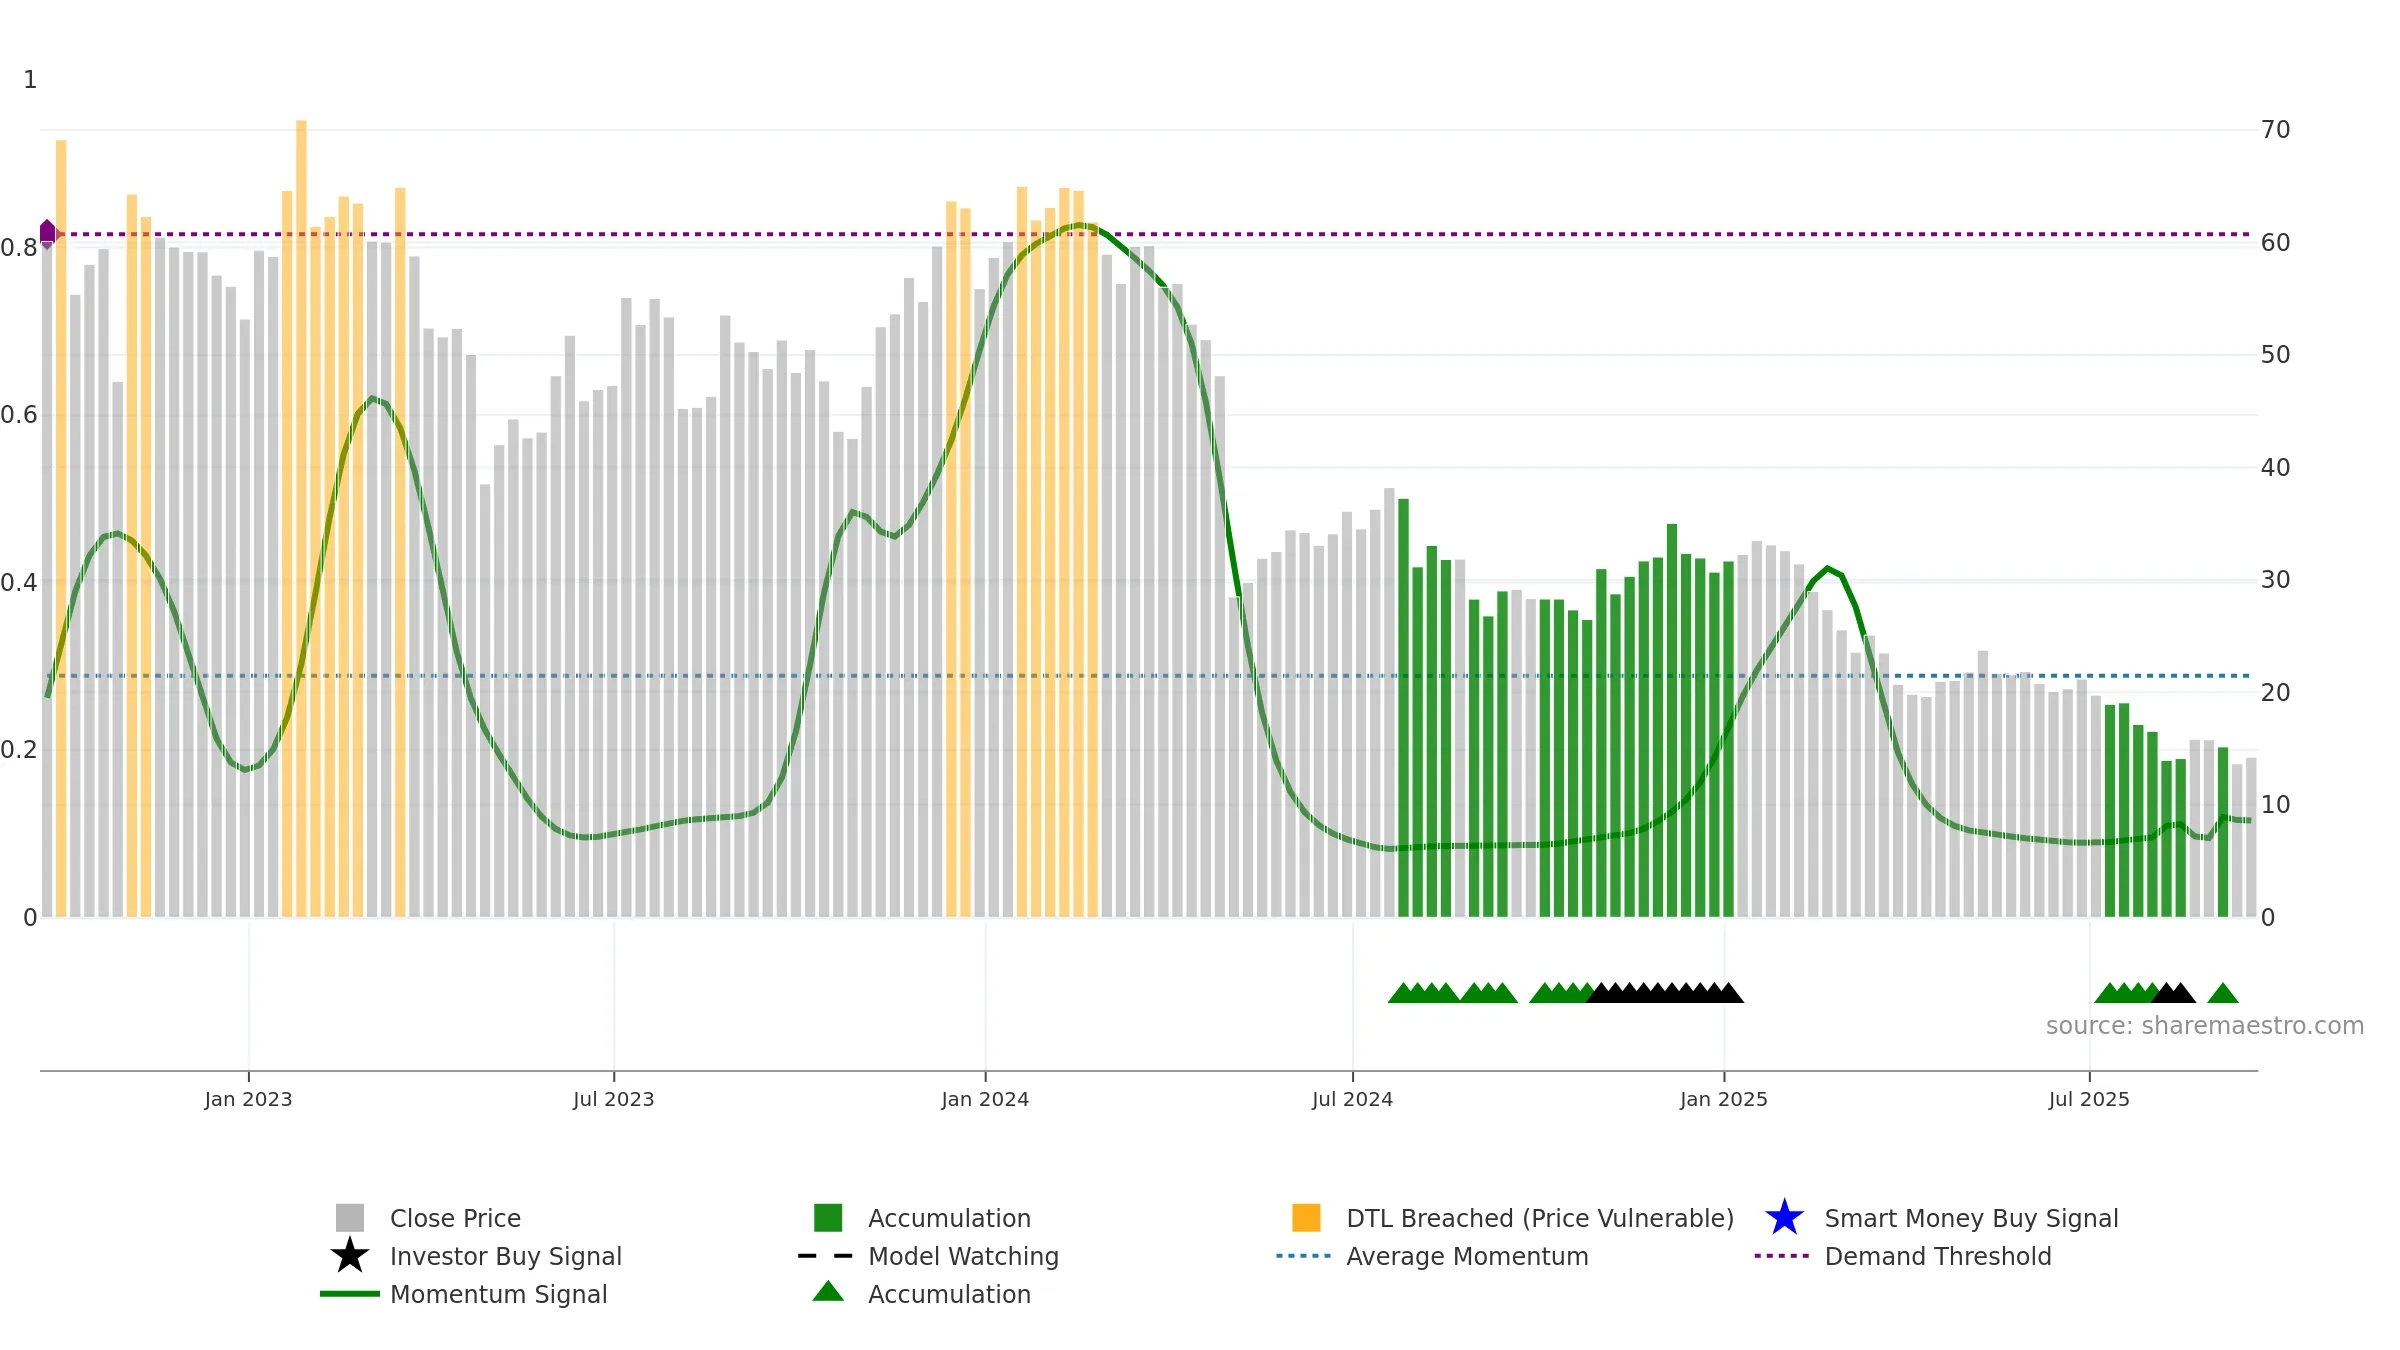The image size is (2400, 1350).
Task: Click the Smart Money Buy Signal label
Action: click(1971, 1218)
